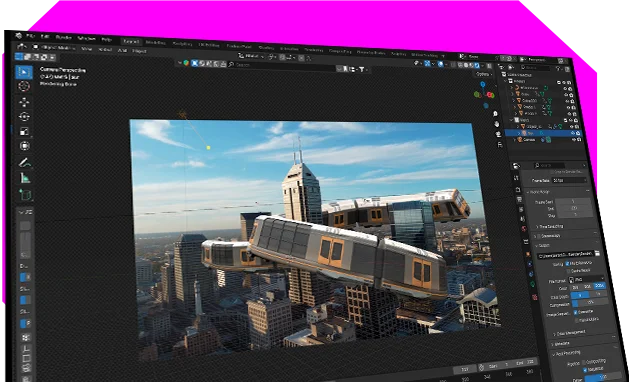Open the red Material properties tab
Screen dimensions: 629x382
[534, 297]
